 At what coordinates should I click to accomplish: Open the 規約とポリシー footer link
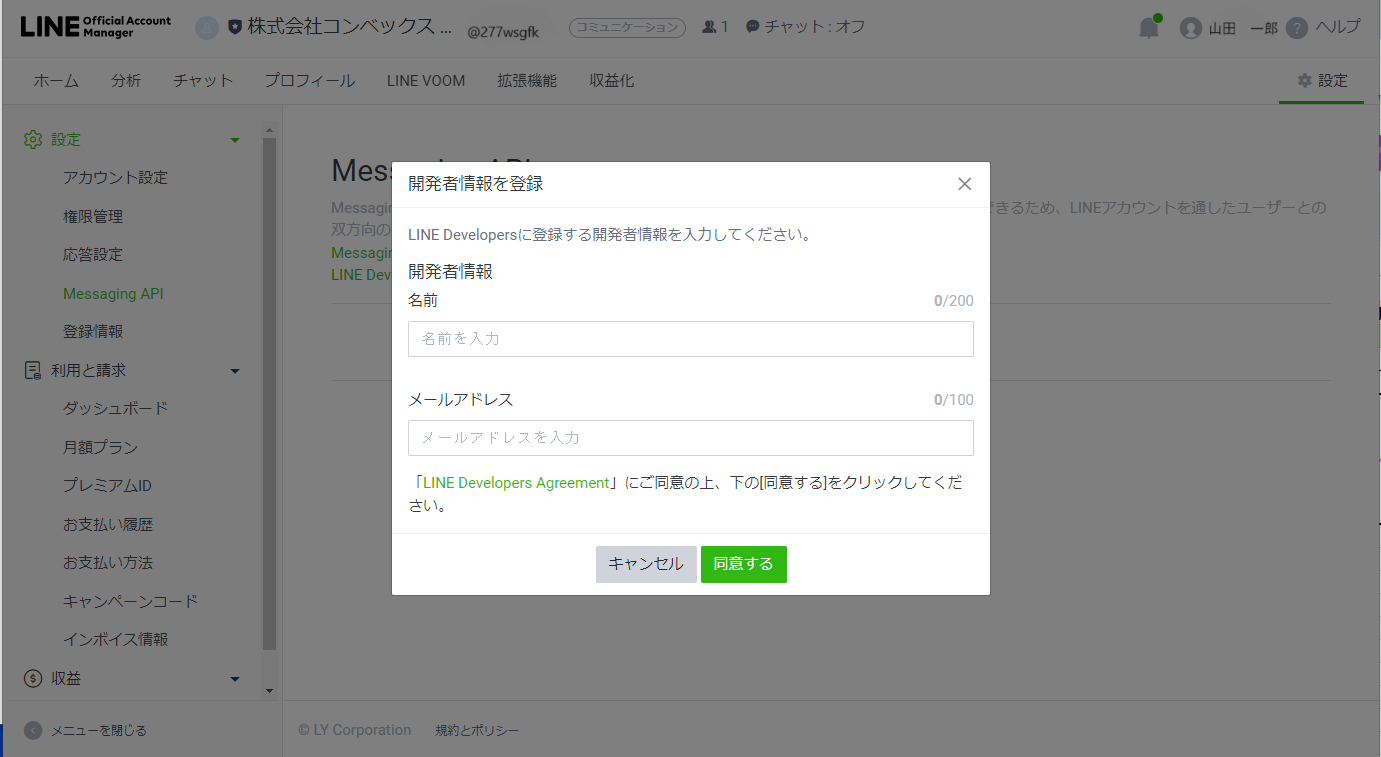point(477,731)
